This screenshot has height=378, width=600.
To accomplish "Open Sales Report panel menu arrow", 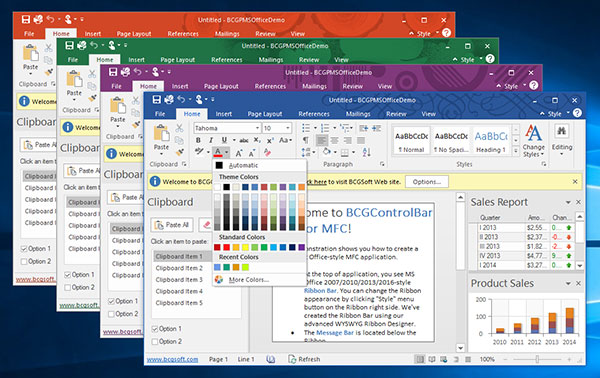I will tap(568, 202).
